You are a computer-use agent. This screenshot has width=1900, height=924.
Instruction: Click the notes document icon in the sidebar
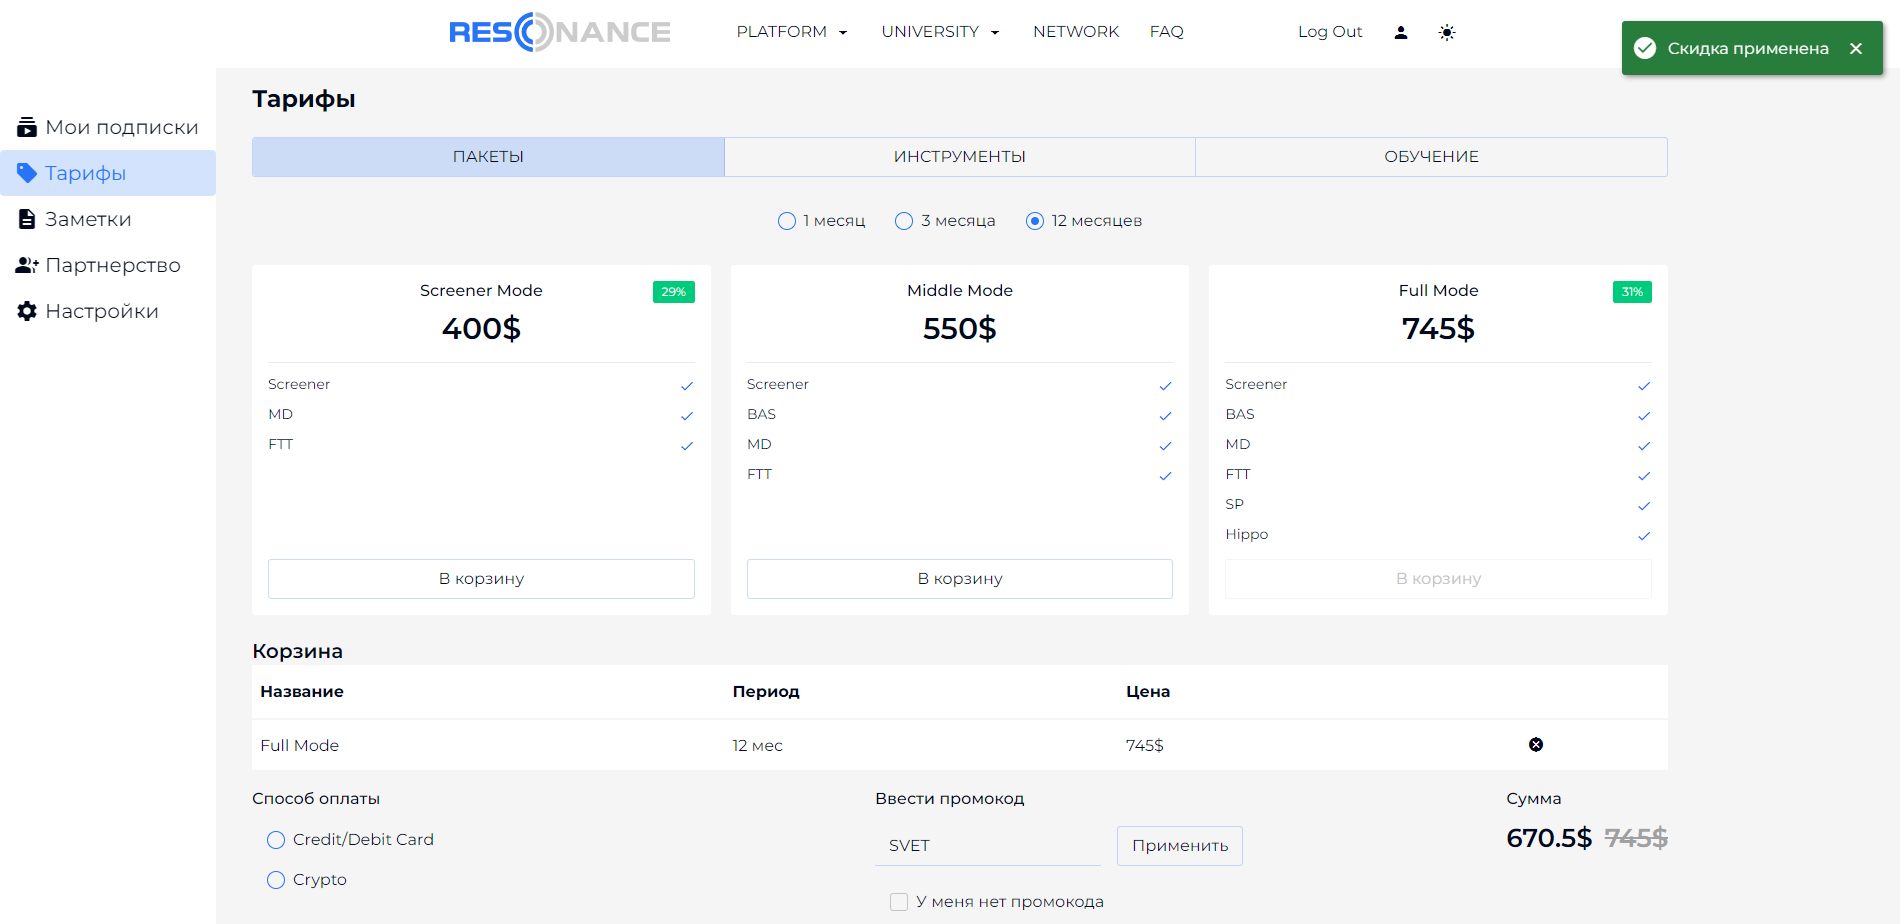point(27,219)
